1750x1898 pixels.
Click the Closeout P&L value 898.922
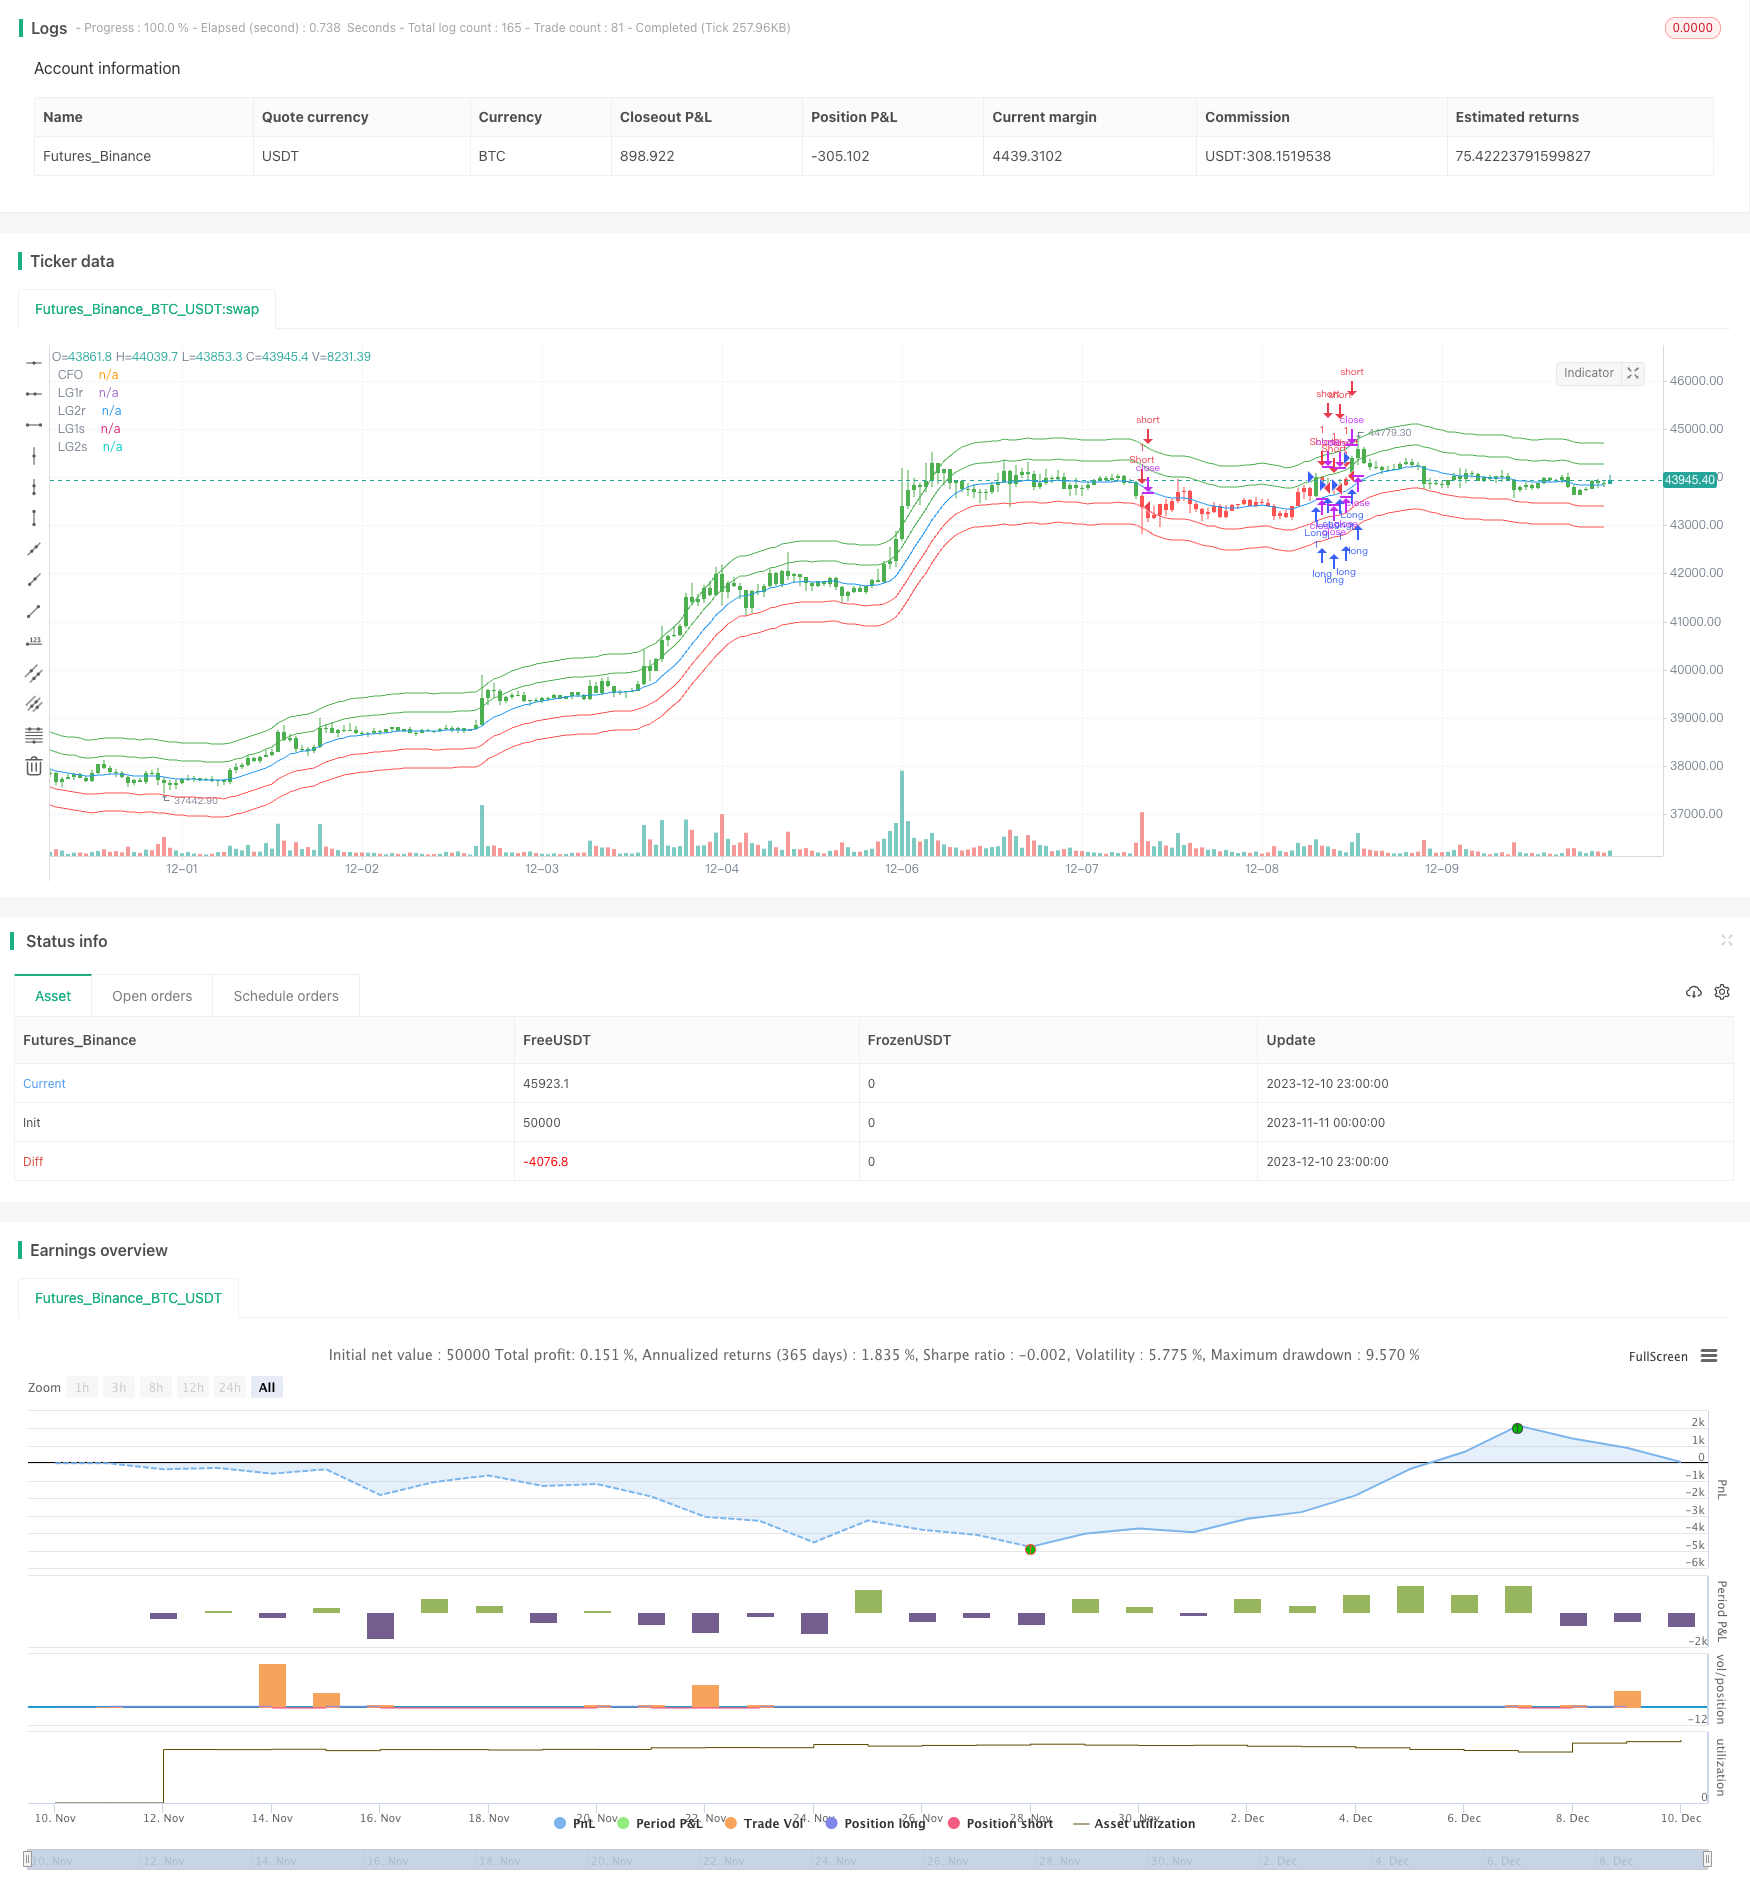click(647, 156)
